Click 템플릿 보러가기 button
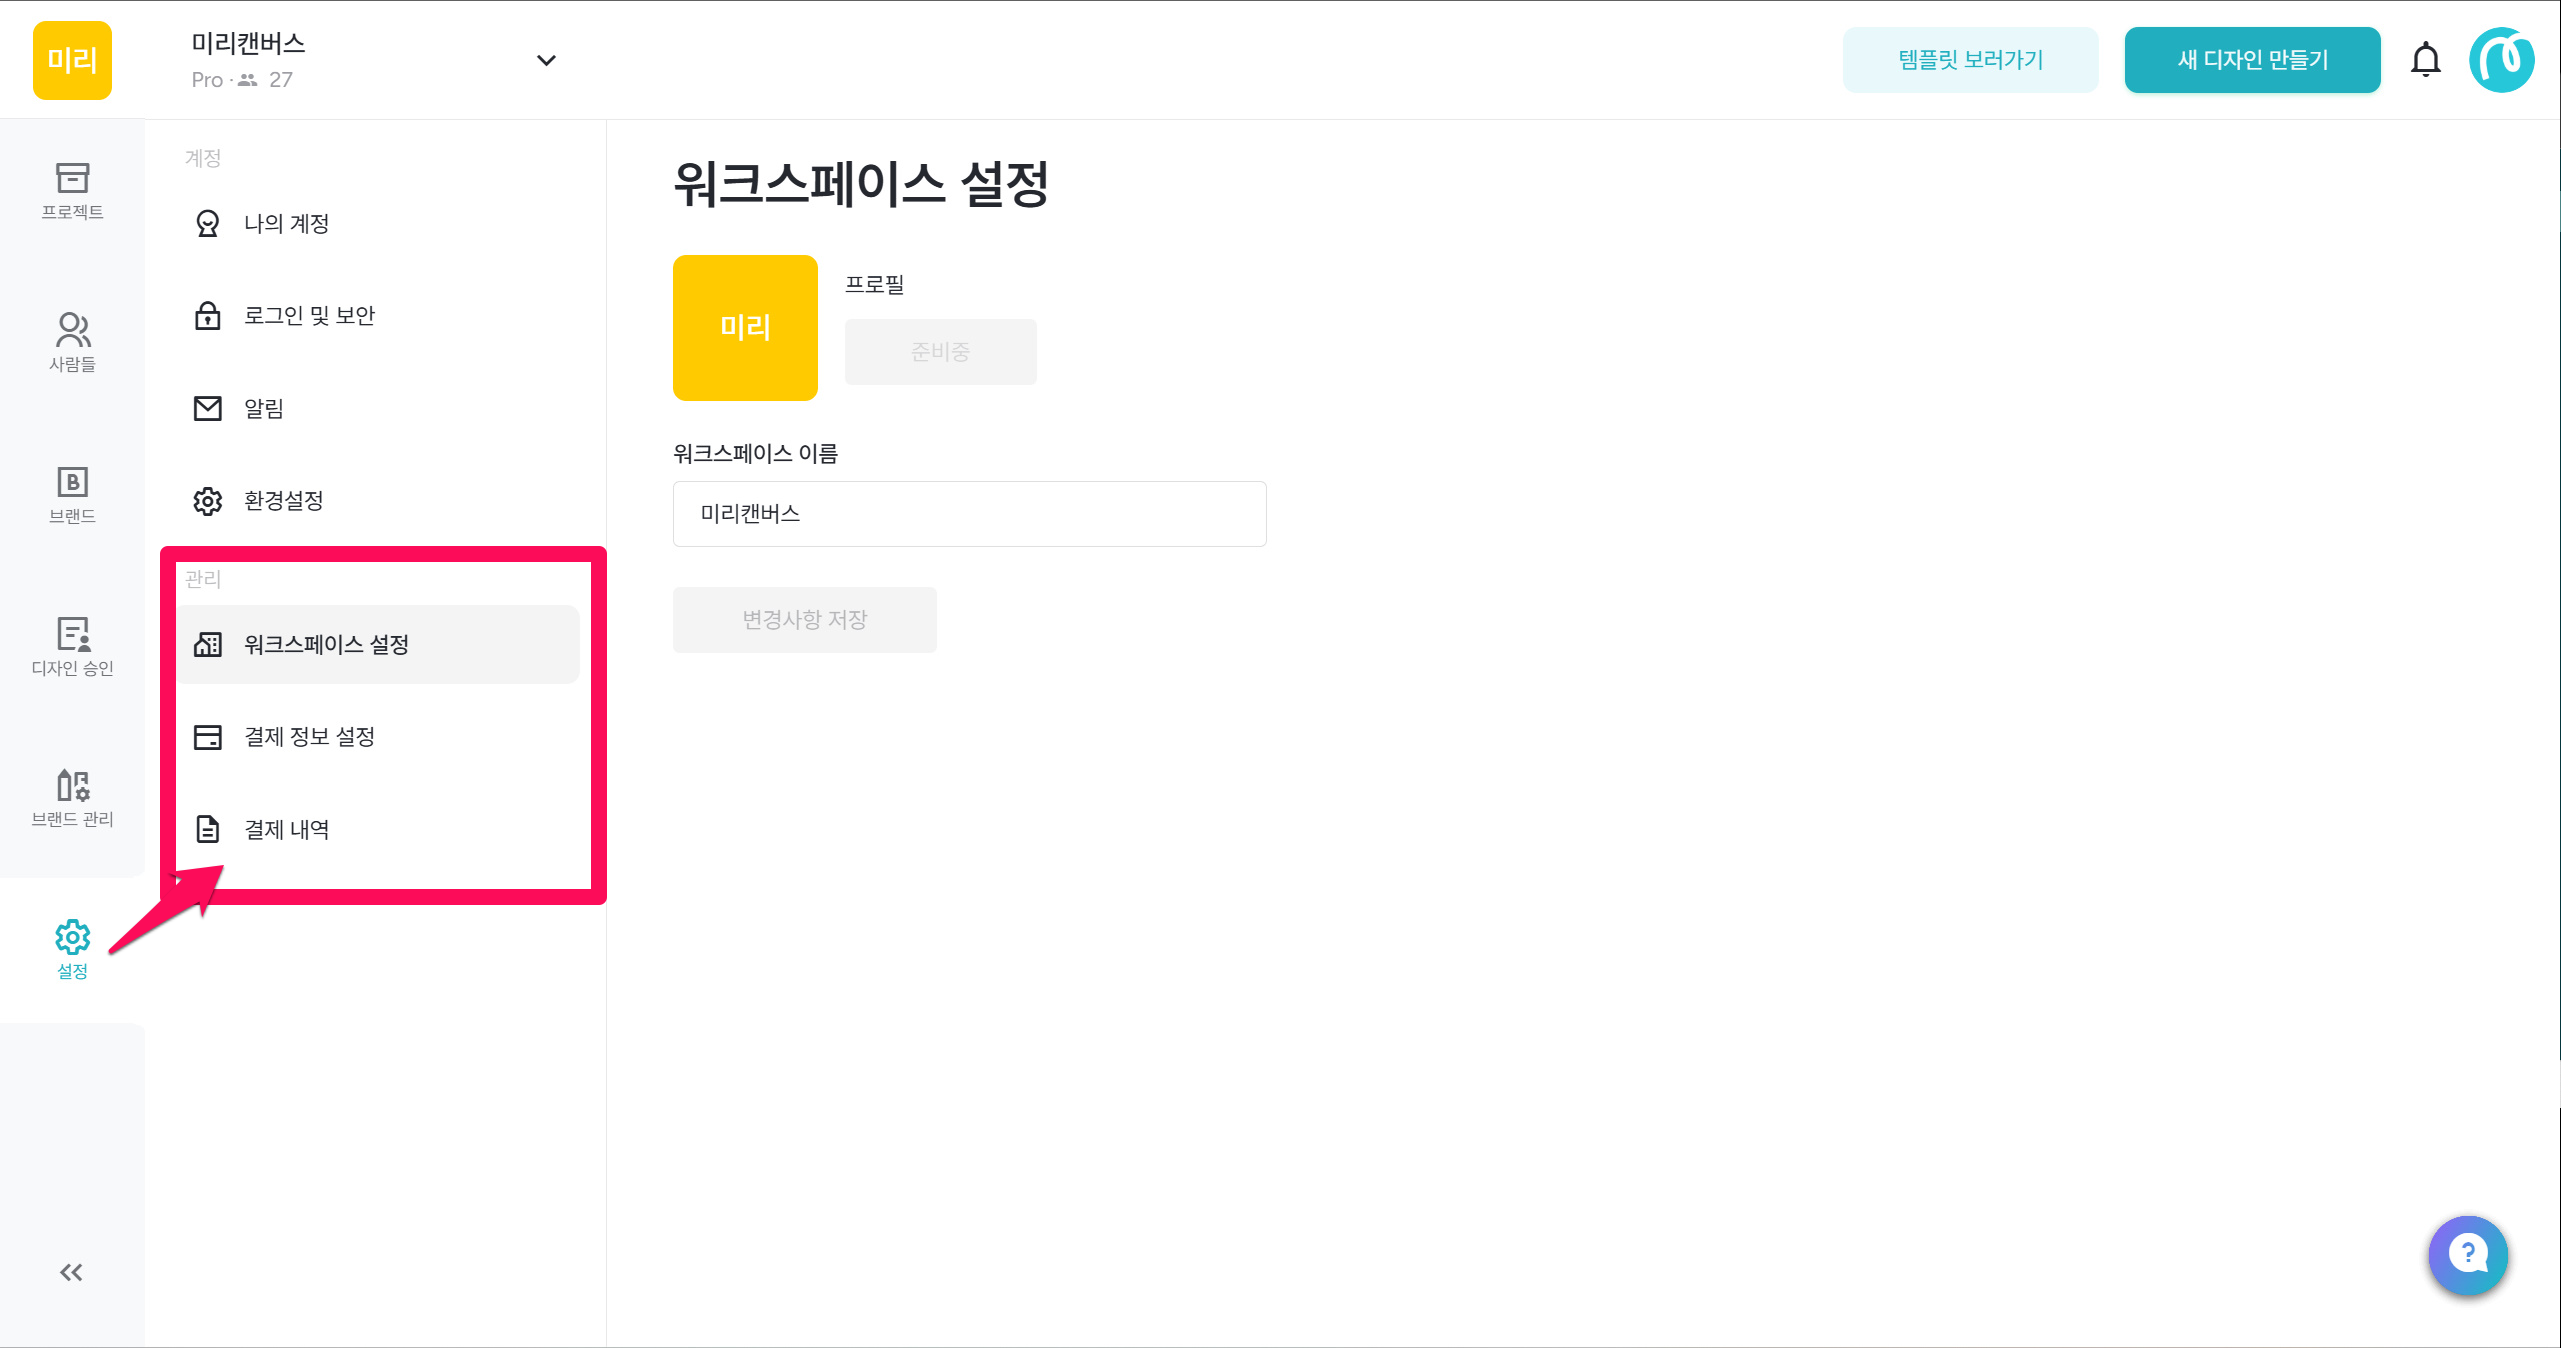2561x1348 pixels. coord(1970,60)
